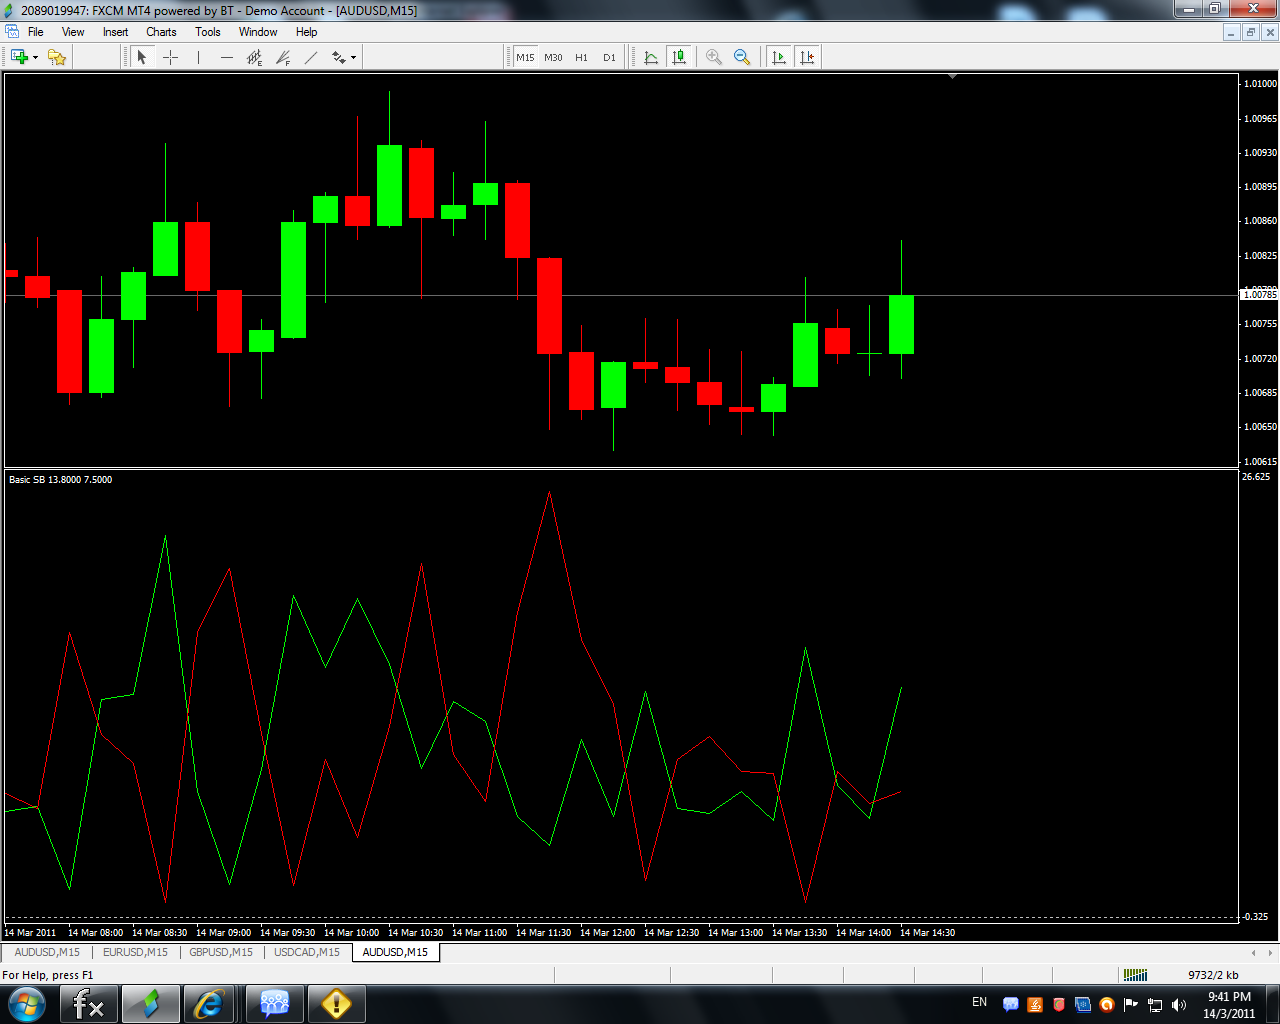Open the File menu

point(36,32)
